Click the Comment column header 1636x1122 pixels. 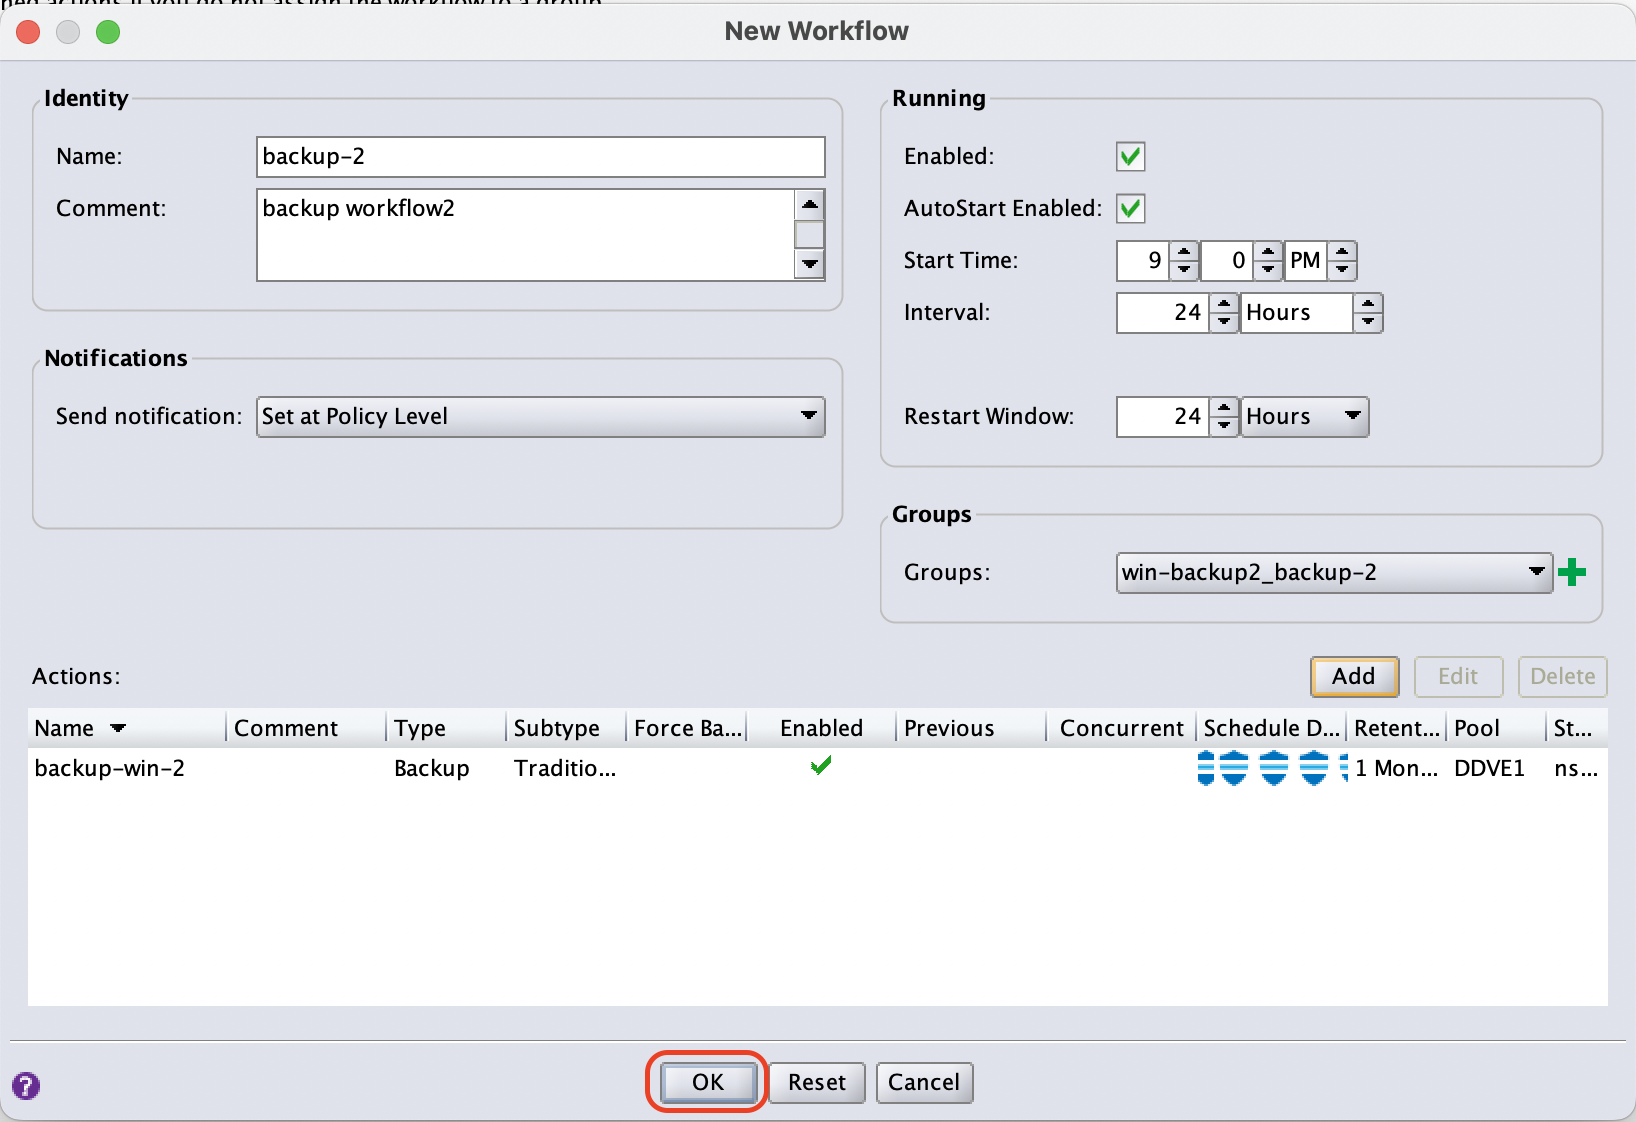point(306,728)
